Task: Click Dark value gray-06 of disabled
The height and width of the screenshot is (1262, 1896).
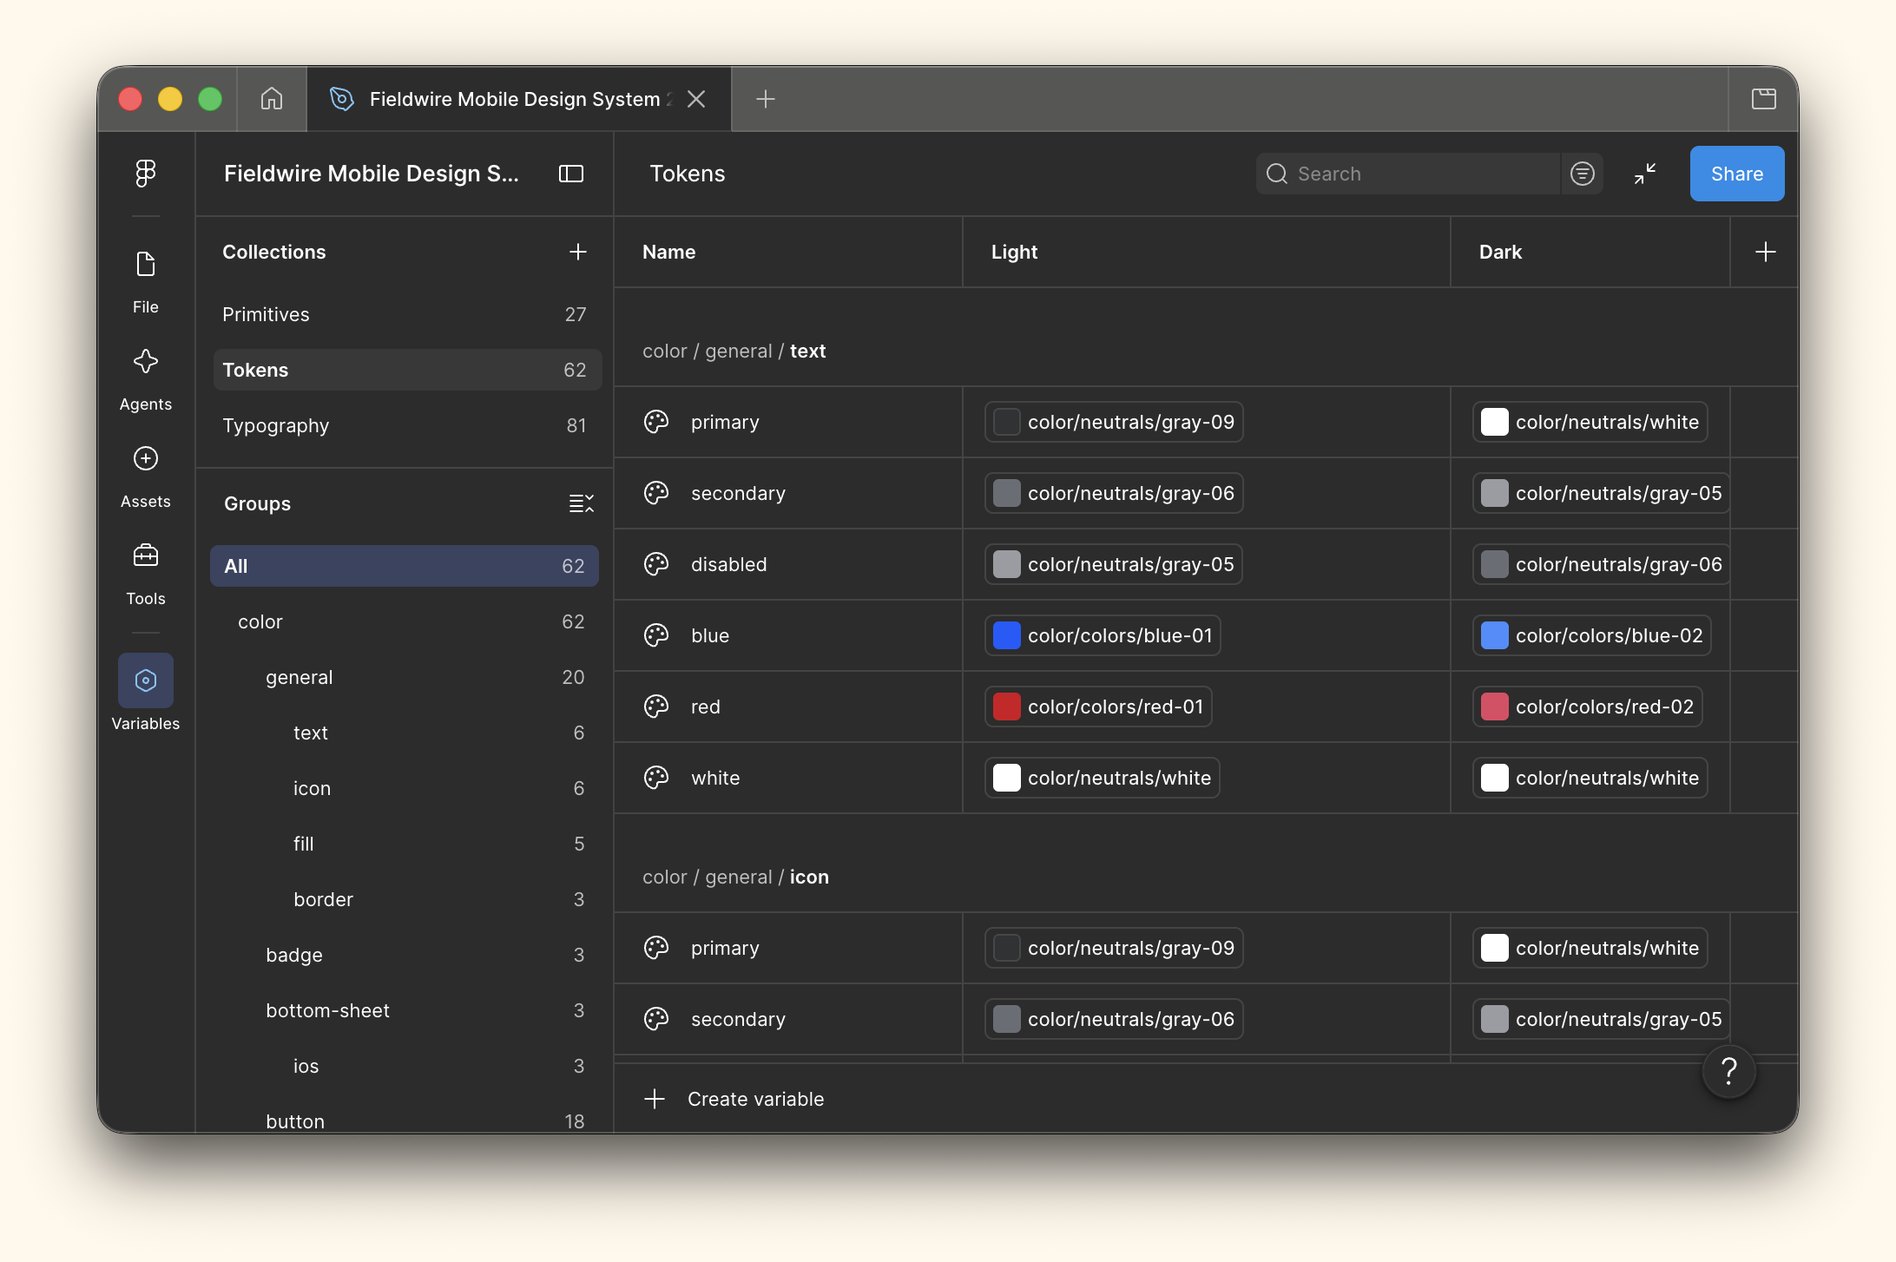Action: [x=1601, y=564]
